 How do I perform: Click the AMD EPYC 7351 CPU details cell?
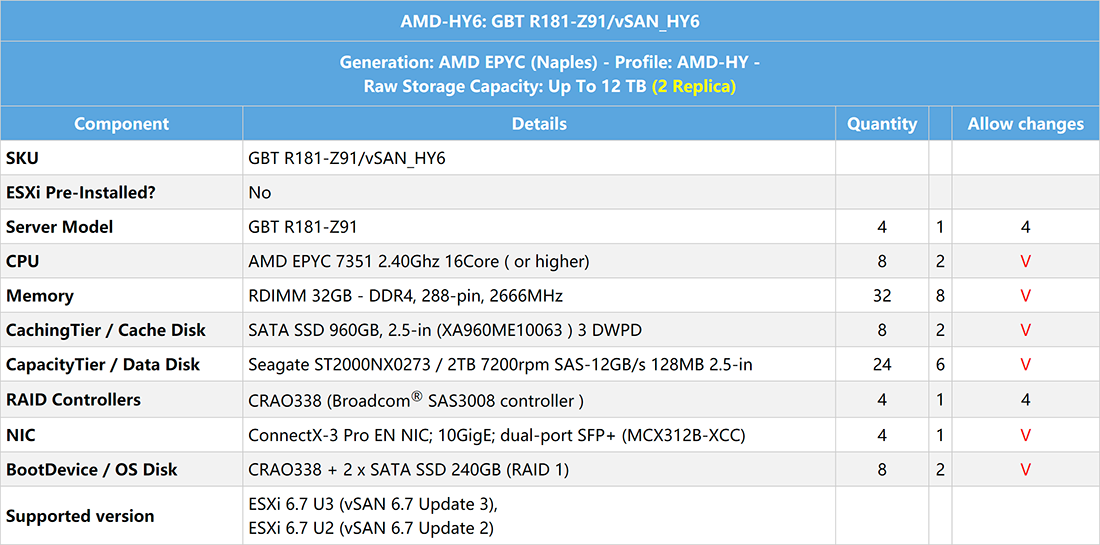pyautogui.click(x=418, y=262)
